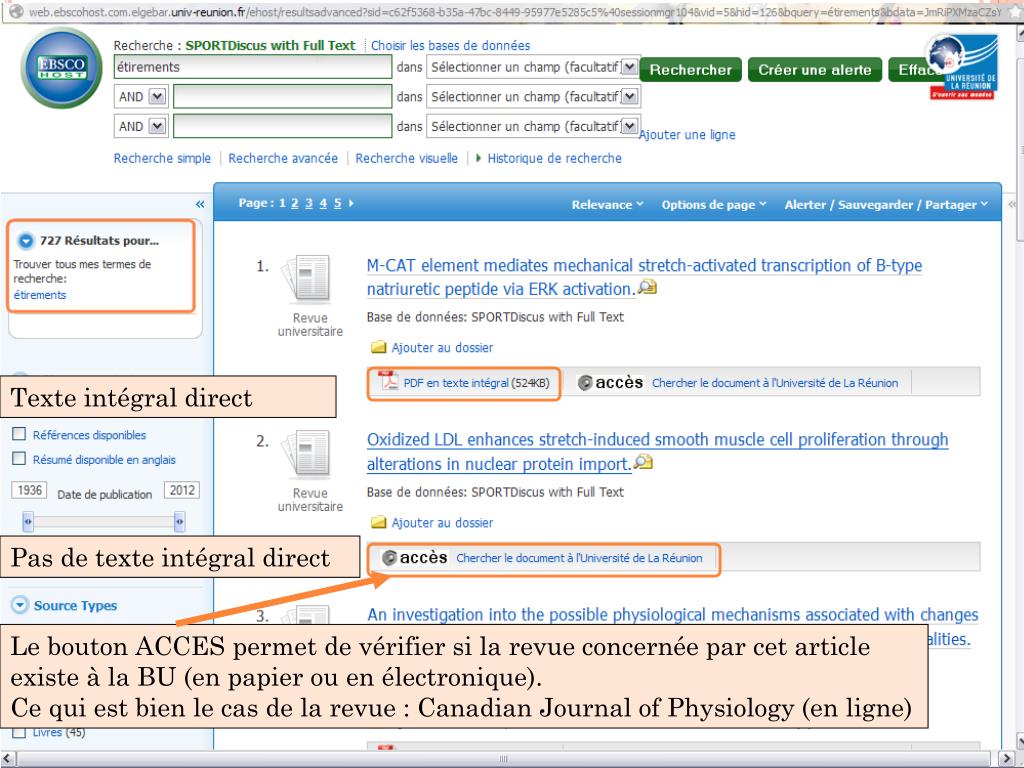The image size is (1024, 768).
Task: Open second field selector dropdown
Action: coord(630,97)
